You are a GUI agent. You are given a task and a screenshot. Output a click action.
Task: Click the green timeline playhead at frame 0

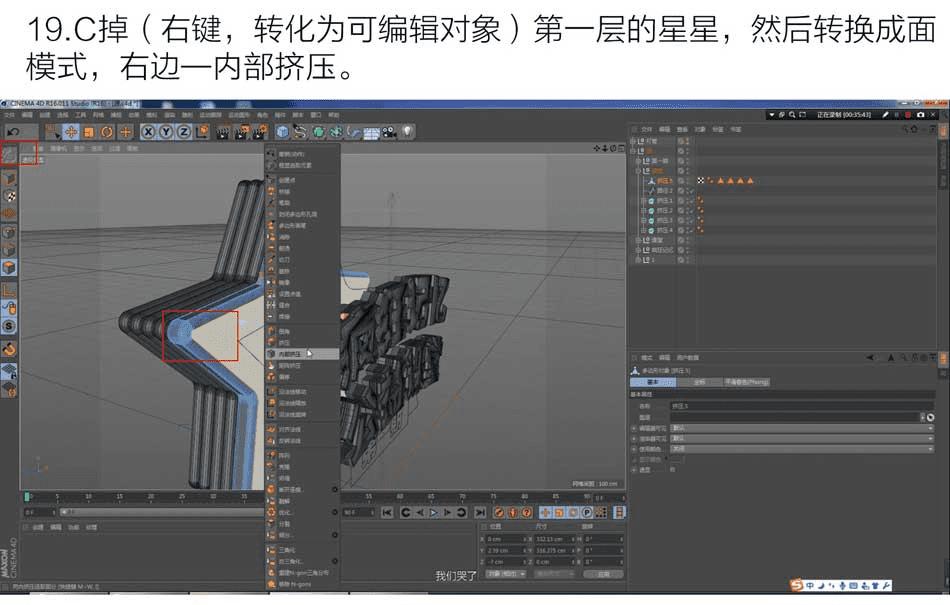[27, 497]
